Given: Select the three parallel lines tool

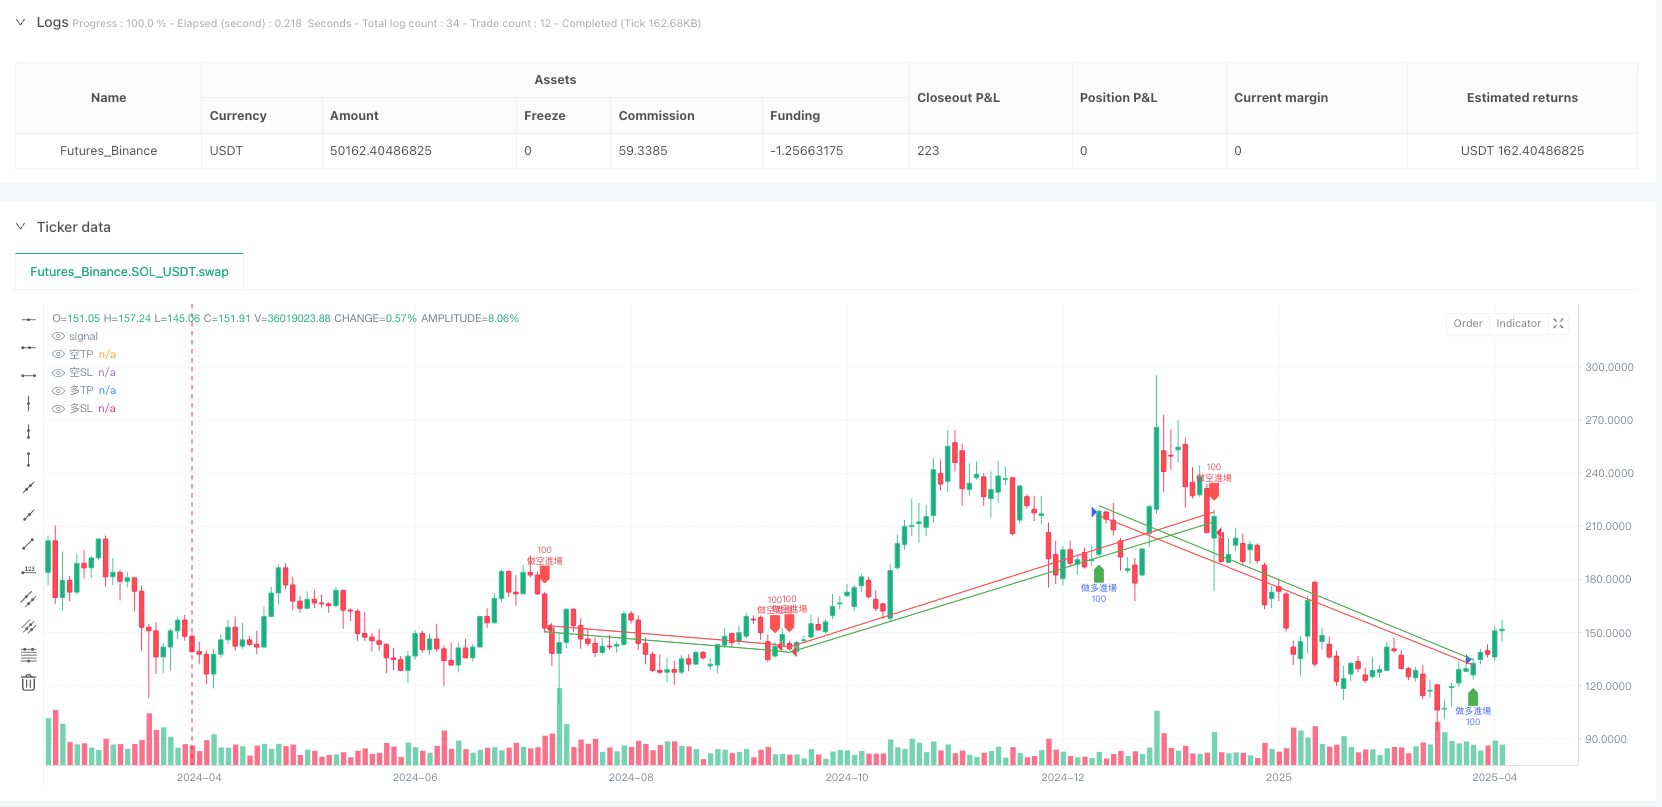Looking at the screenshot, I should point(28,627).
